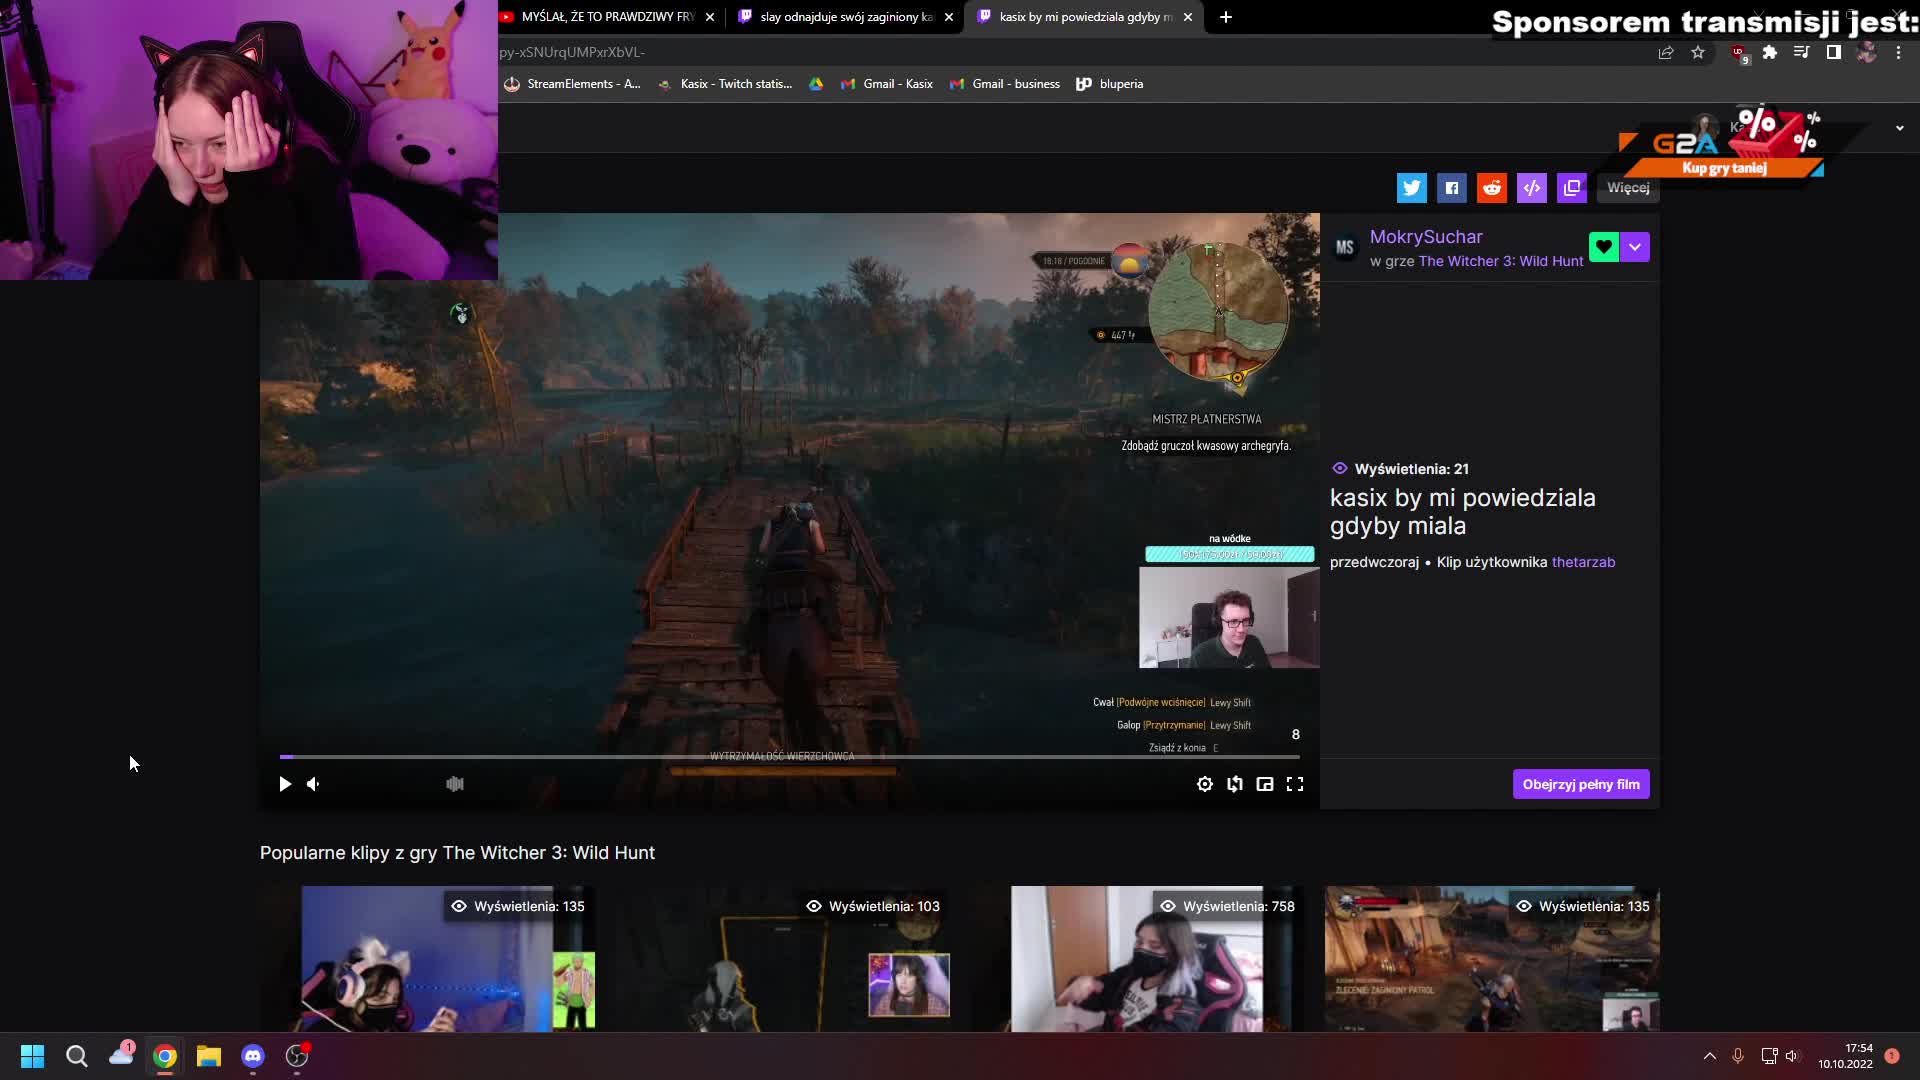Open Chrome three-dot menu

point(1898,52)
